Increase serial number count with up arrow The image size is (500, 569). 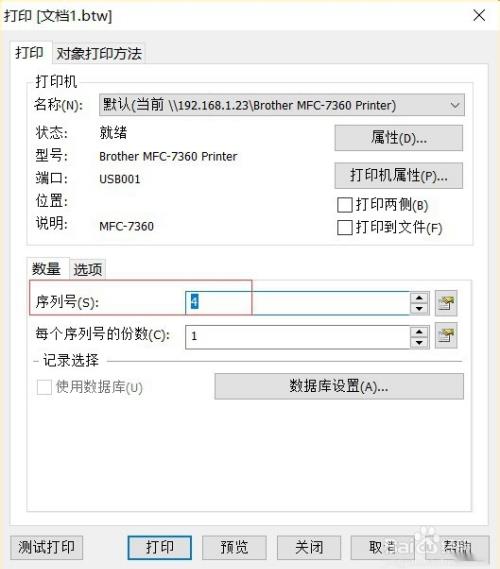[x=419, y=298]
